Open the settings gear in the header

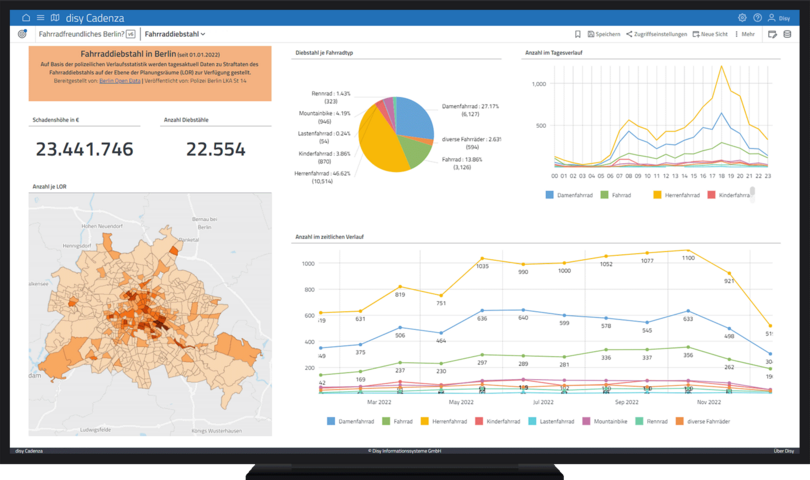pos(742,18)
